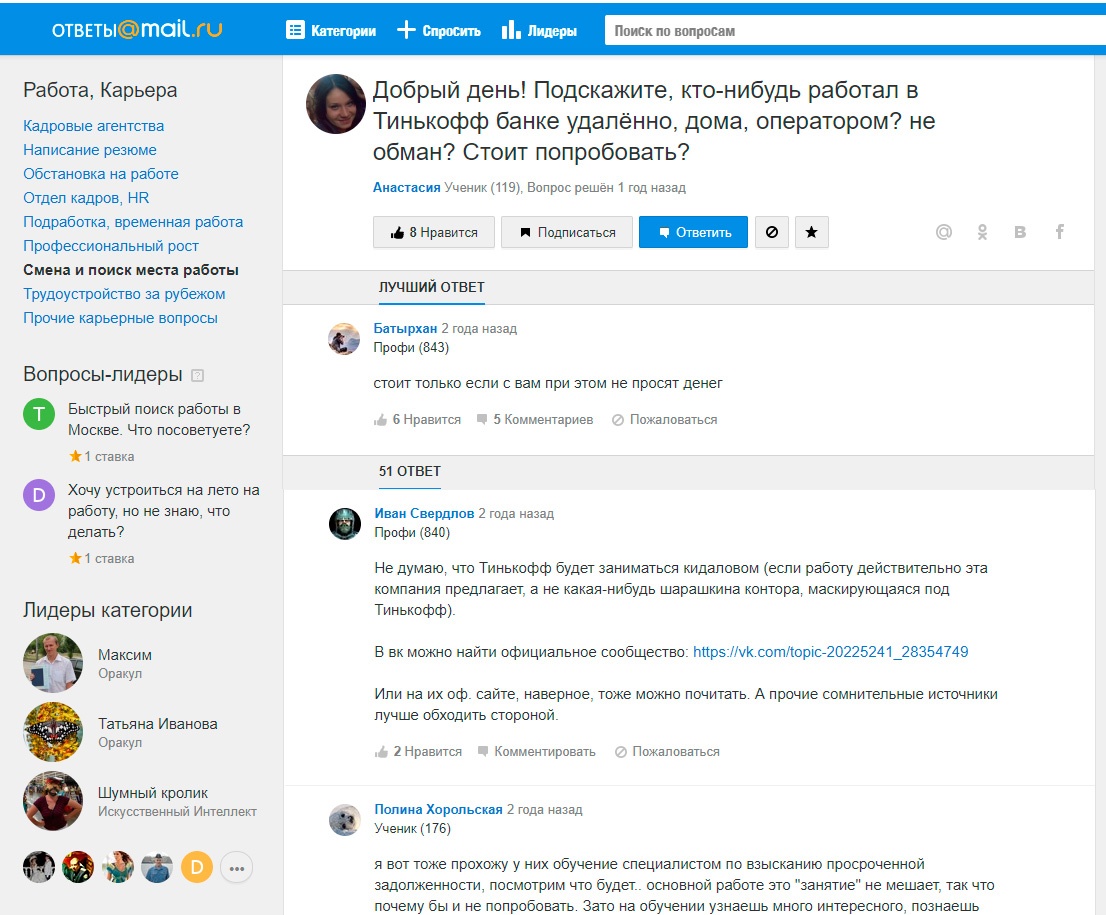The width and height of the screenshot is (1106, 915).
Task: Like Батырхан's answer (6 Нравится)
Action: (x=418, y=420)
